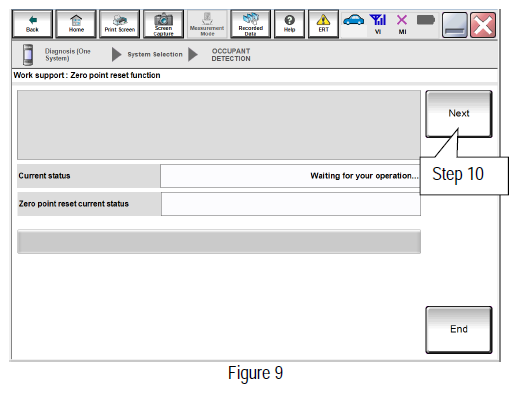Image resolution: width=518 pixels, height=393 pixels.
Task: Click the diagnosis device icon in breadcrumb
Action: [28, 55]
